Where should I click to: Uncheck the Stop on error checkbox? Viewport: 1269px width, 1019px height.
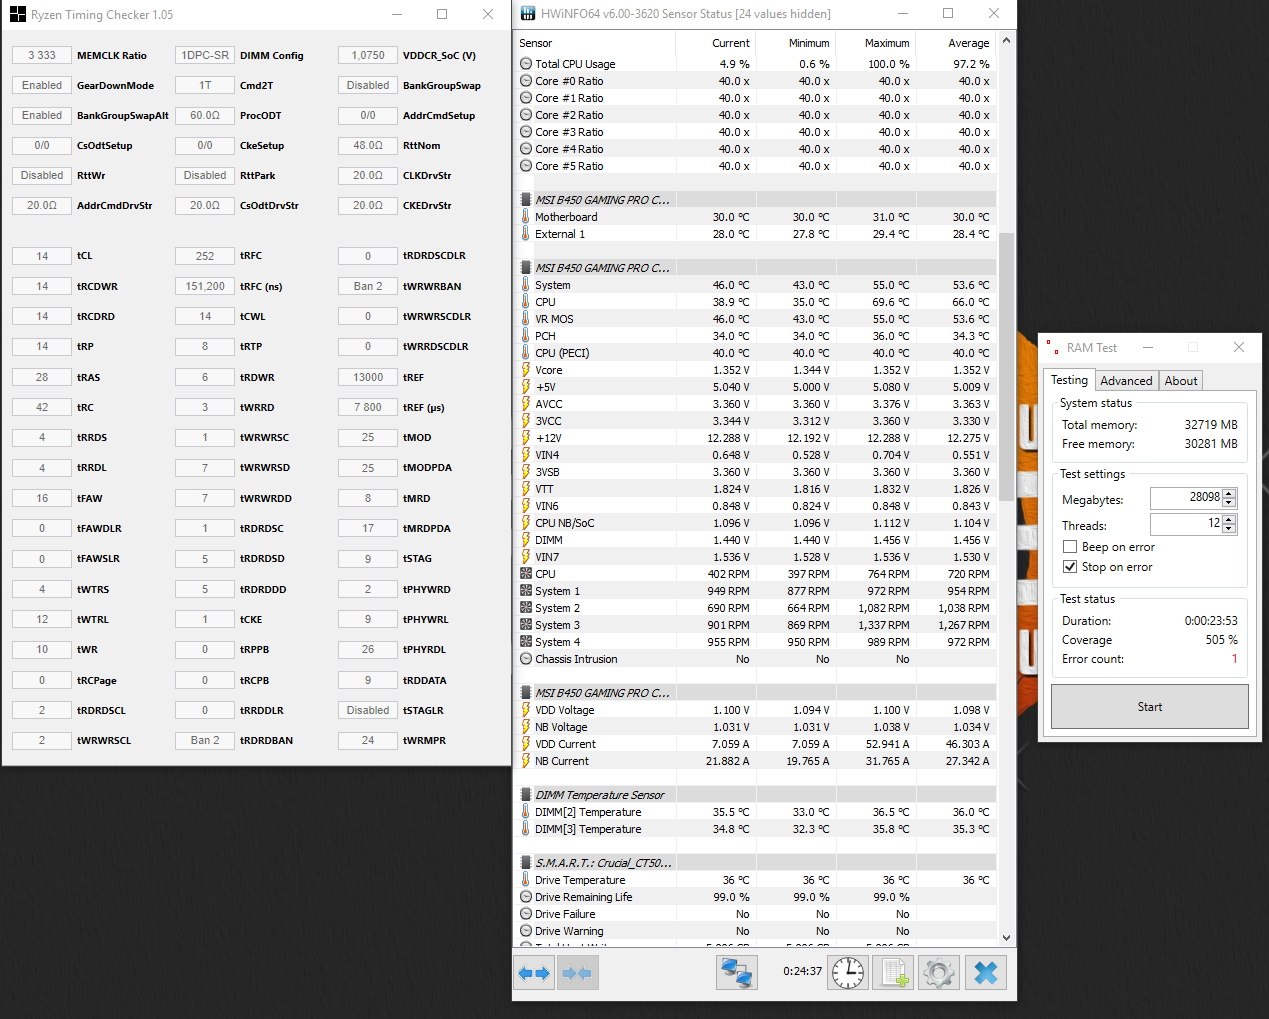pos(1070,567)
